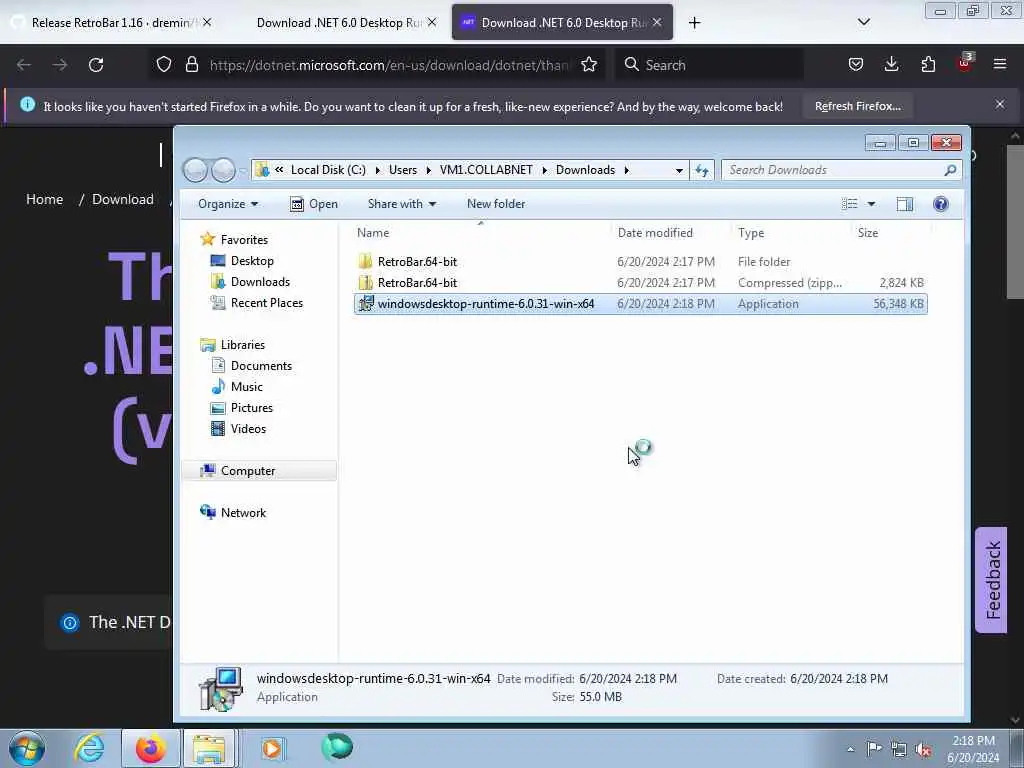Viewport: 1024px width, 768px height.
Task: Click the Firefox Search box
Action: click(x=709, y=65)
